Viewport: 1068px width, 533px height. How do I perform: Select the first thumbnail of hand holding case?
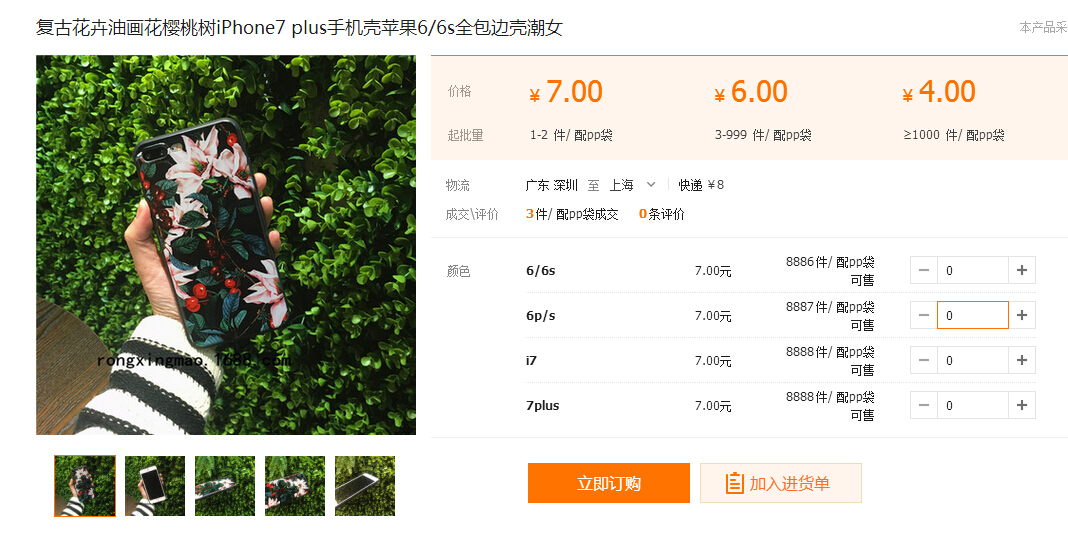[85, 486]
